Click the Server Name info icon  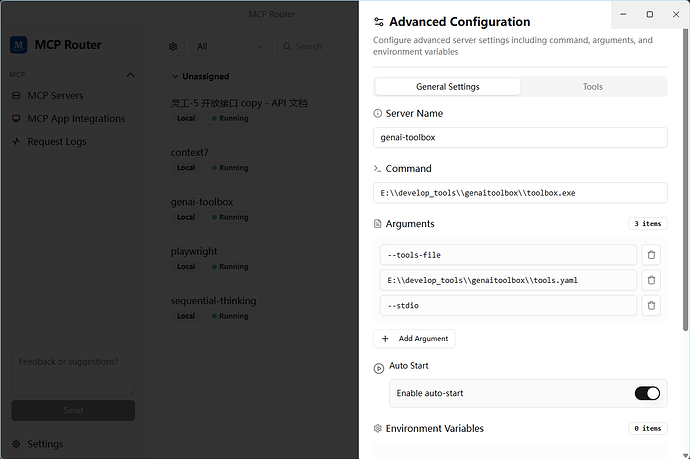[x=378, y=114]
